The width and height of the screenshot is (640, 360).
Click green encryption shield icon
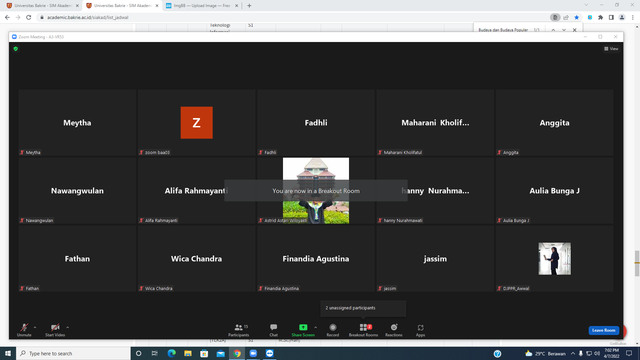click(x=16, y=49)
